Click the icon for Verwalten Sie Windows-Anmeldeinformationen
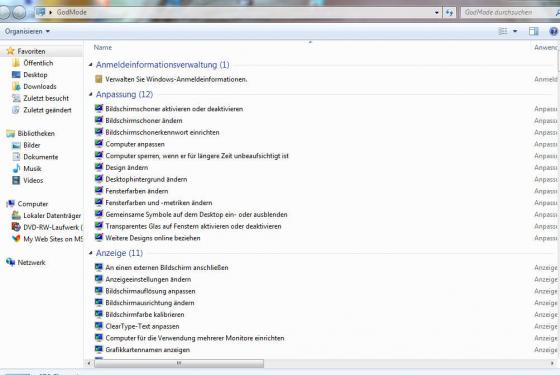This screenshot has width=560, height=375. point(99,79)
